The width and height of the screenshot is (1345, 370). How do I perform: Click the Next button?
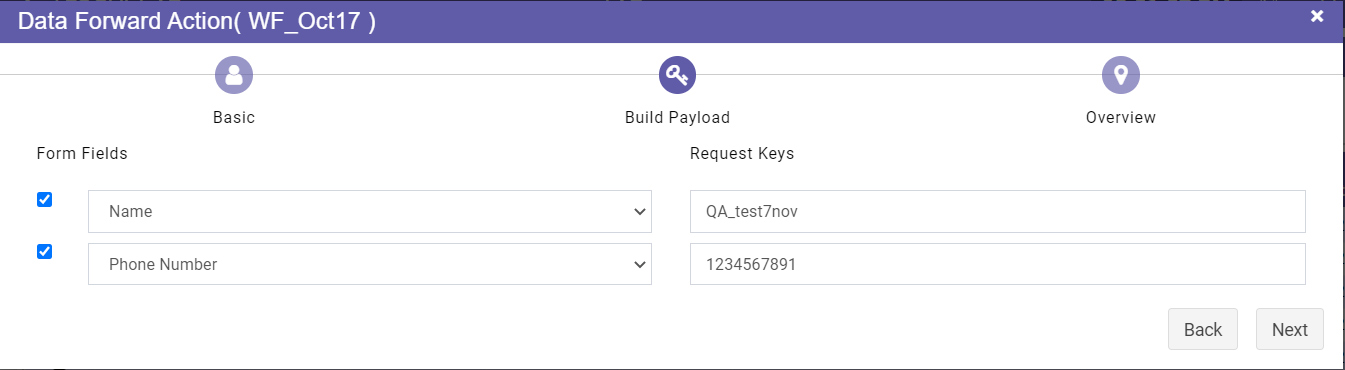click(1290, 329)
